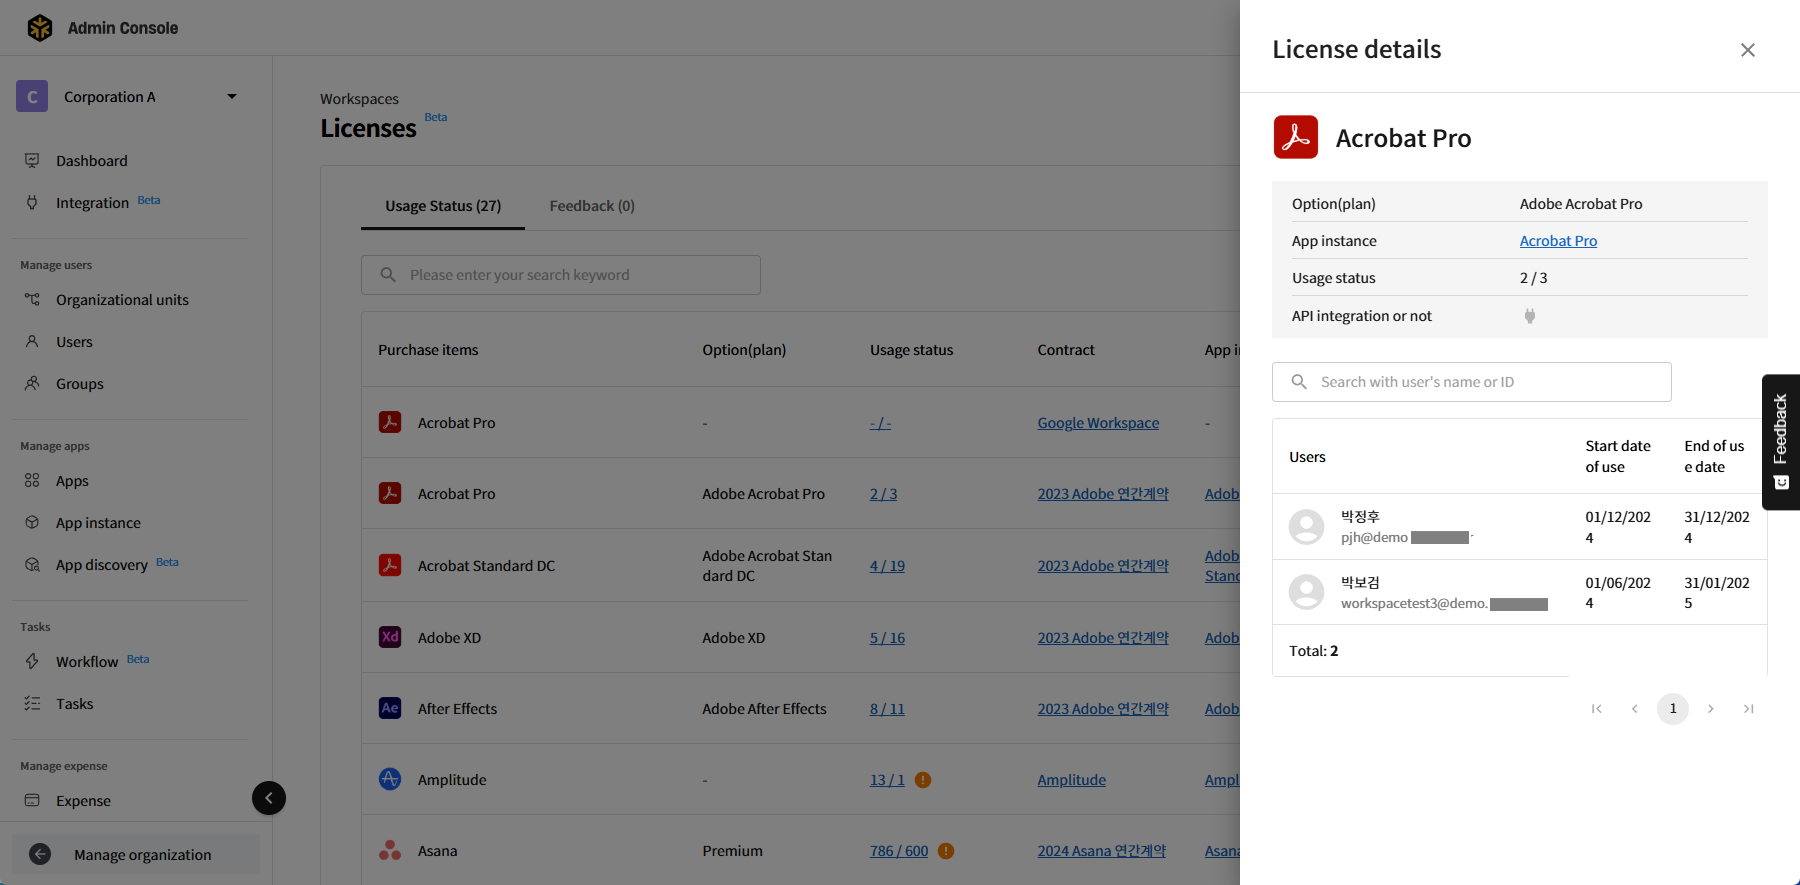Click the Workflow lightning icon
Image resolution: width=1800 pixels, height=885 pixels.
coord(32,661)
